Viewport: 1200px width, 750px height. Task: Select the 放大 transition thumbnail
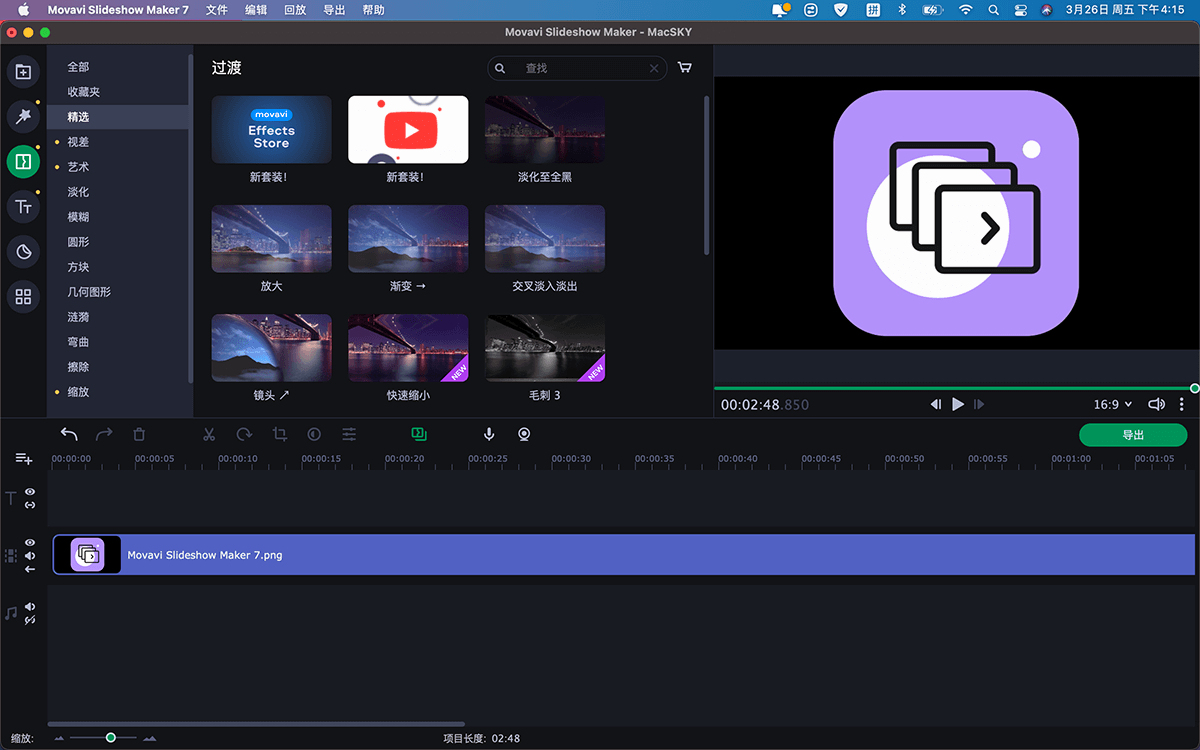click(271, 238)
